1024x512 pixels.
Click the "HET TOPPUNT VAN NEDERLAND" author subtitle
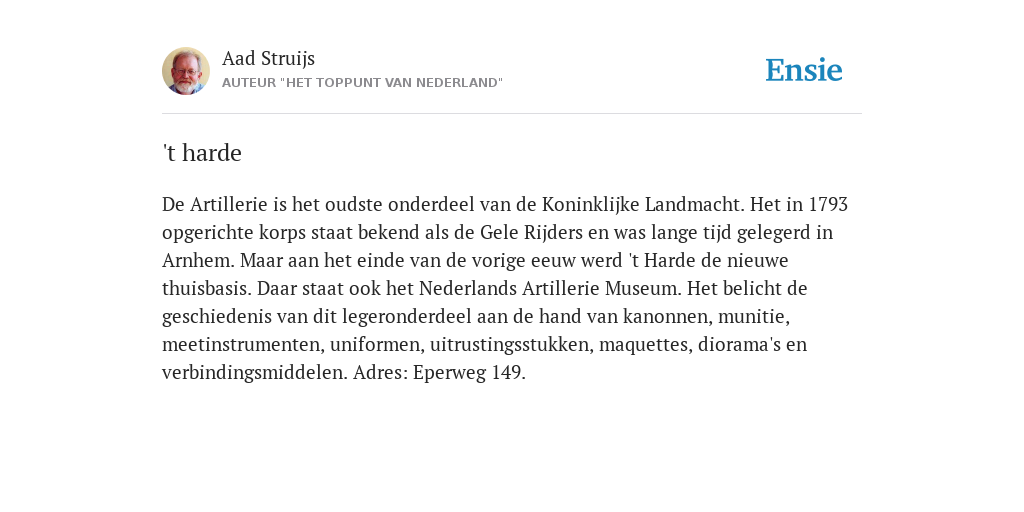pyautogui.click(x=362, y=83)
